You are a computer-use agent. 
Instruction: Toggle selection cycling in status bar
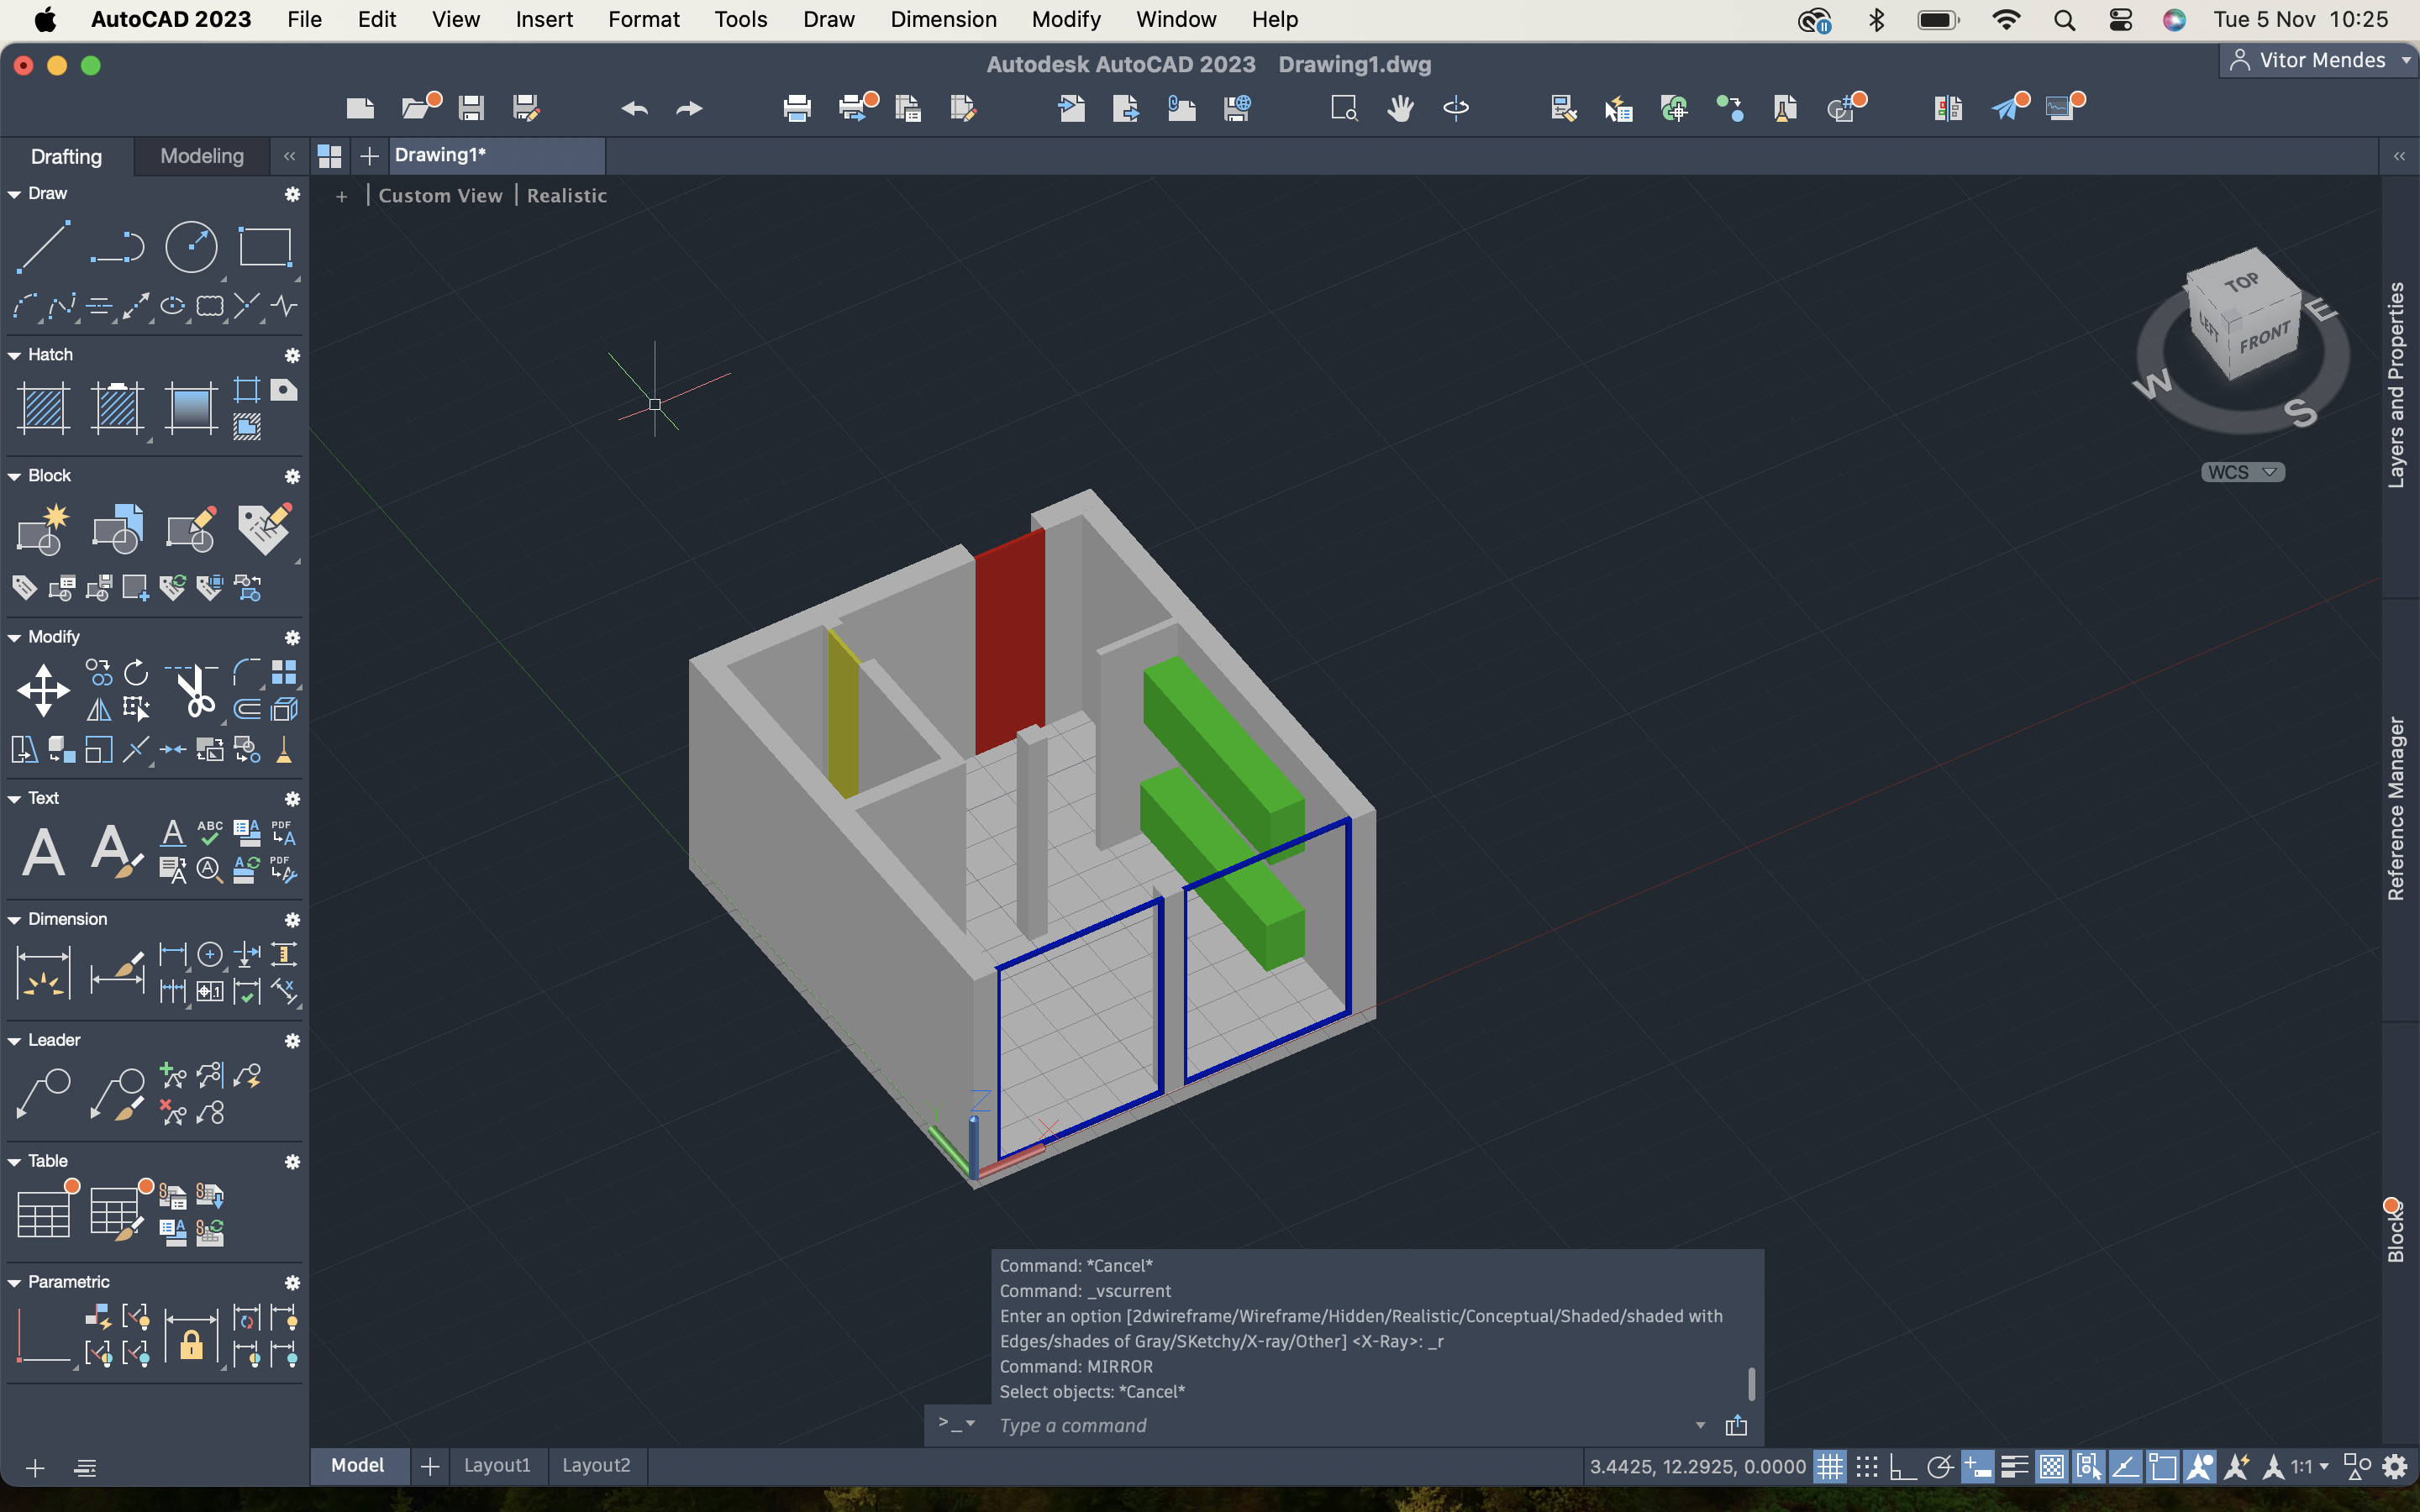(2088, 1466)
